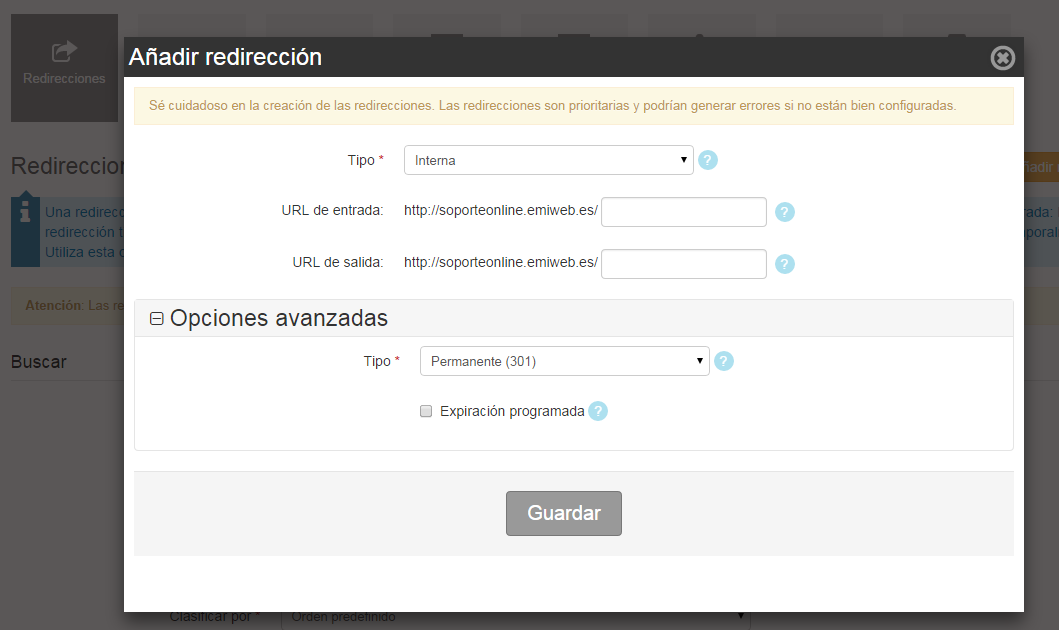This screenshot has height=630, width=1059.
Task: Click the URL de entrada label
Action: (332, 211)
